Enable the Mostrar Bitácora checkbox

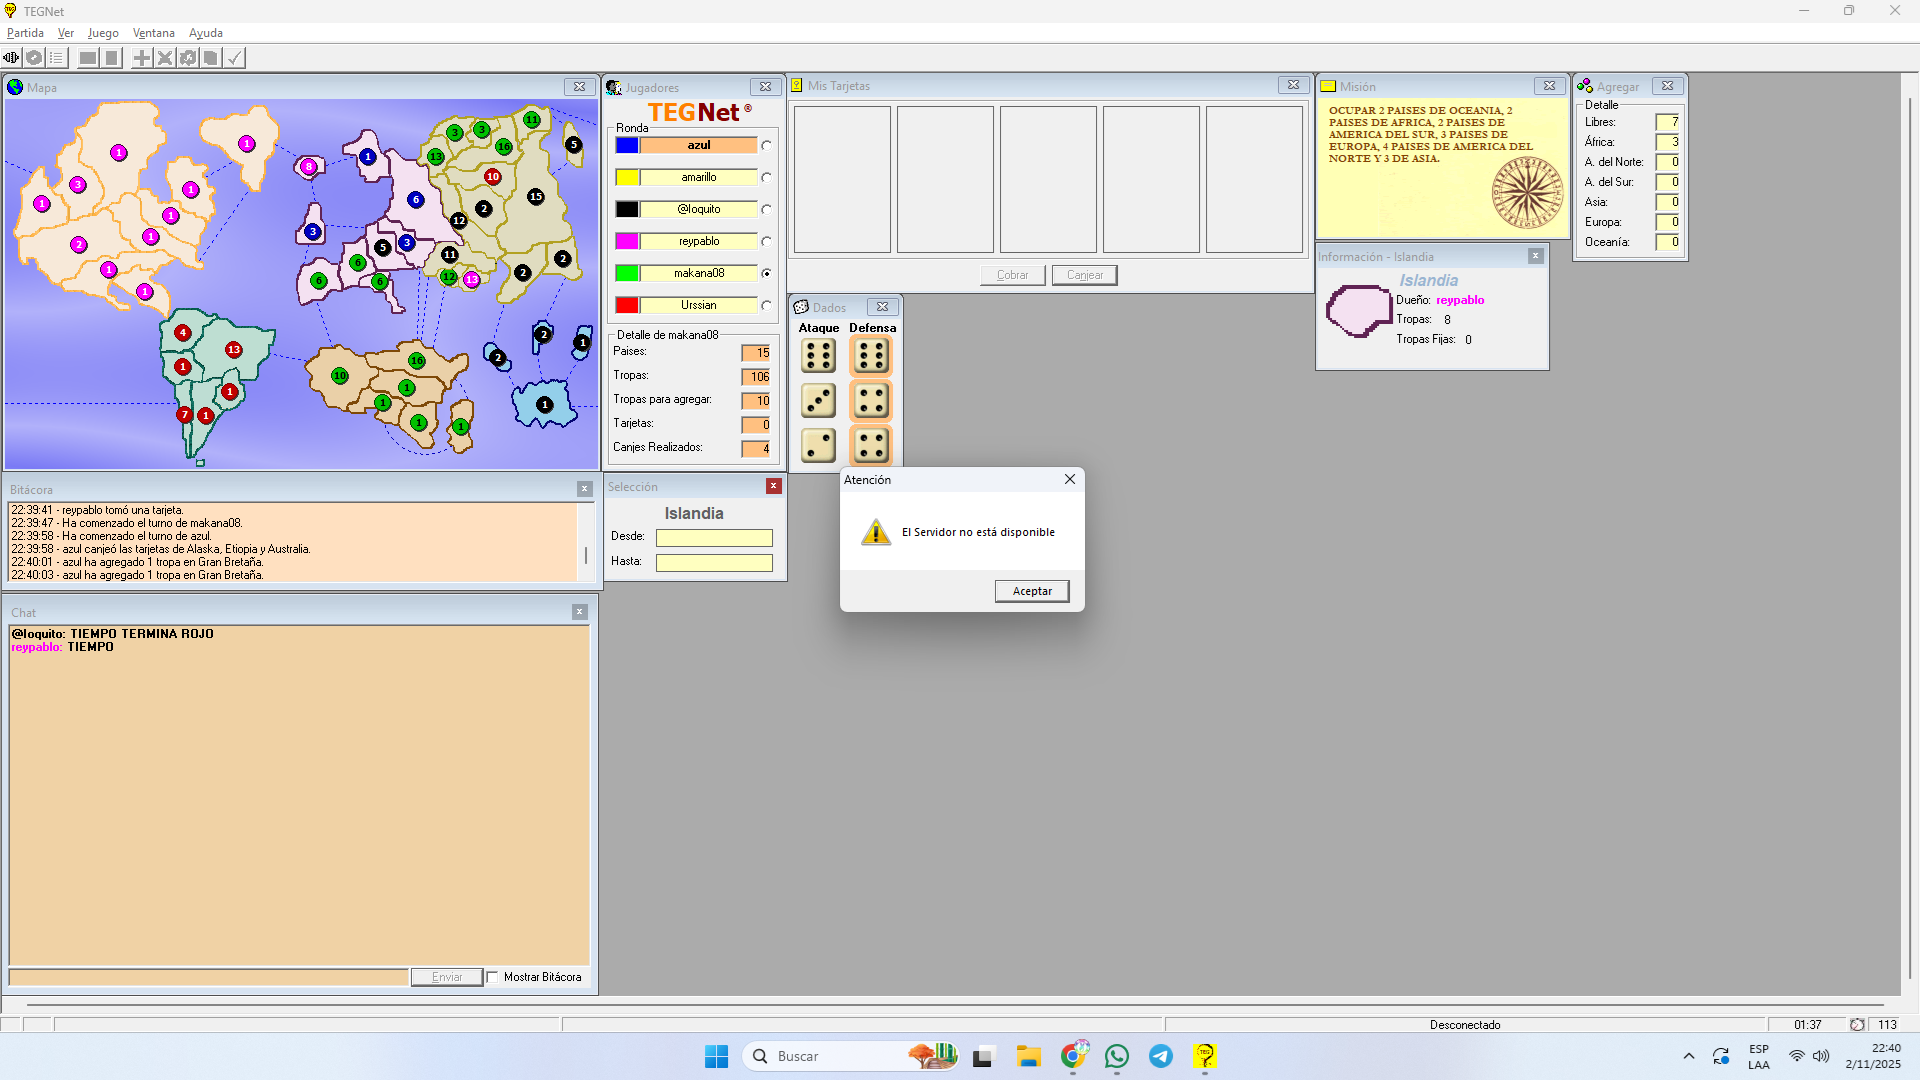492,977
